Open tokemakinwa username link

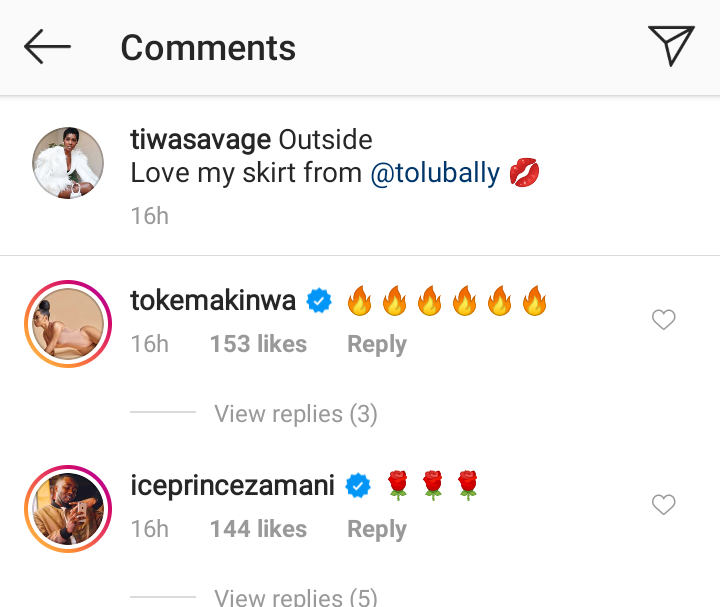pyautogui.click(x=214, y=300)
